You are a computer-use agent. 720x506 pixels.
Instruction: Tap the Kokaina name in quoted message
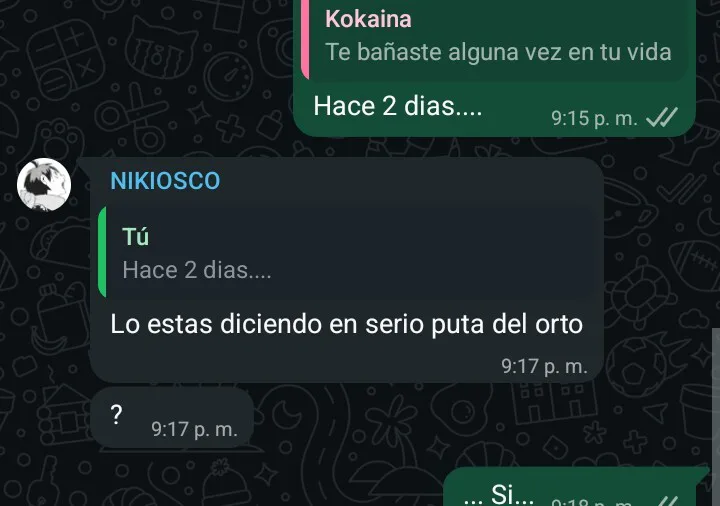(368, 19)
